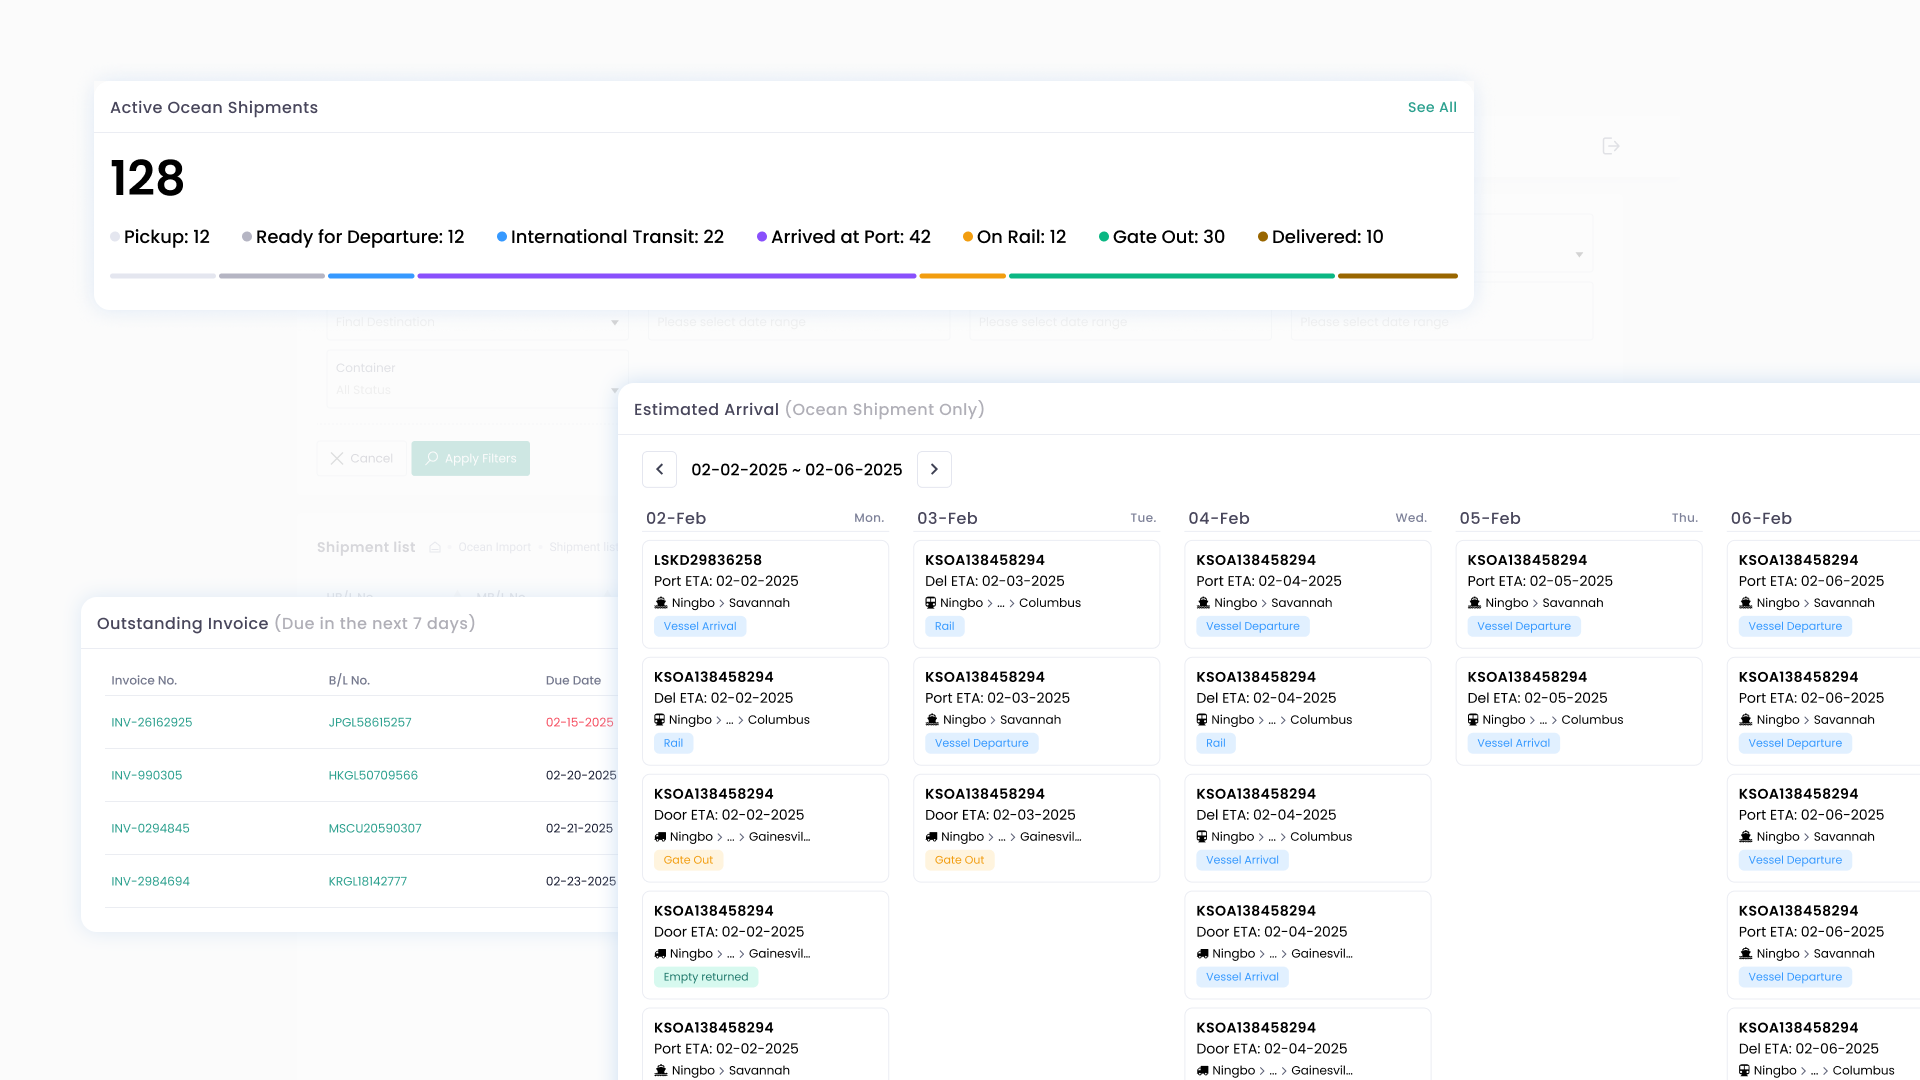Screen dimensions: 1920x1080
Task: Click the International Transit blue legend dot
Action: tap(502, 237)
